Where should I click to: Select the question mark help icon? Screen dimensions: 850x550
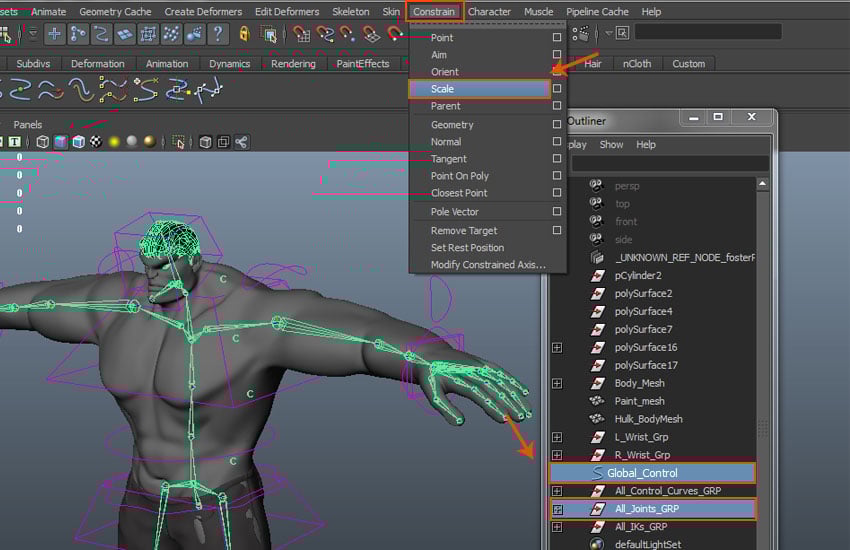(x=218, y=34)
